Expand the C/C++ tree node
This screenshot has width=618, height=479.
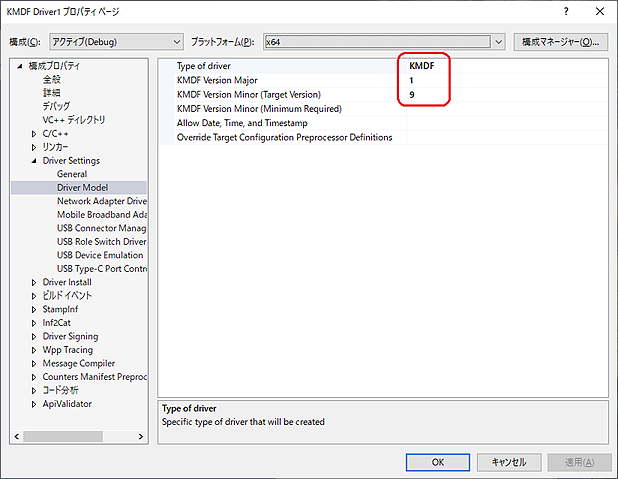34,133
